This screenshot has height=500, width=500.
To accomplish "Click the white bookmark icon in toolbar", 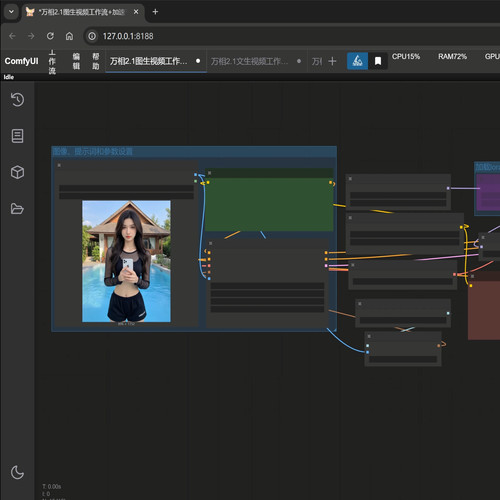I will click(378, 61).
